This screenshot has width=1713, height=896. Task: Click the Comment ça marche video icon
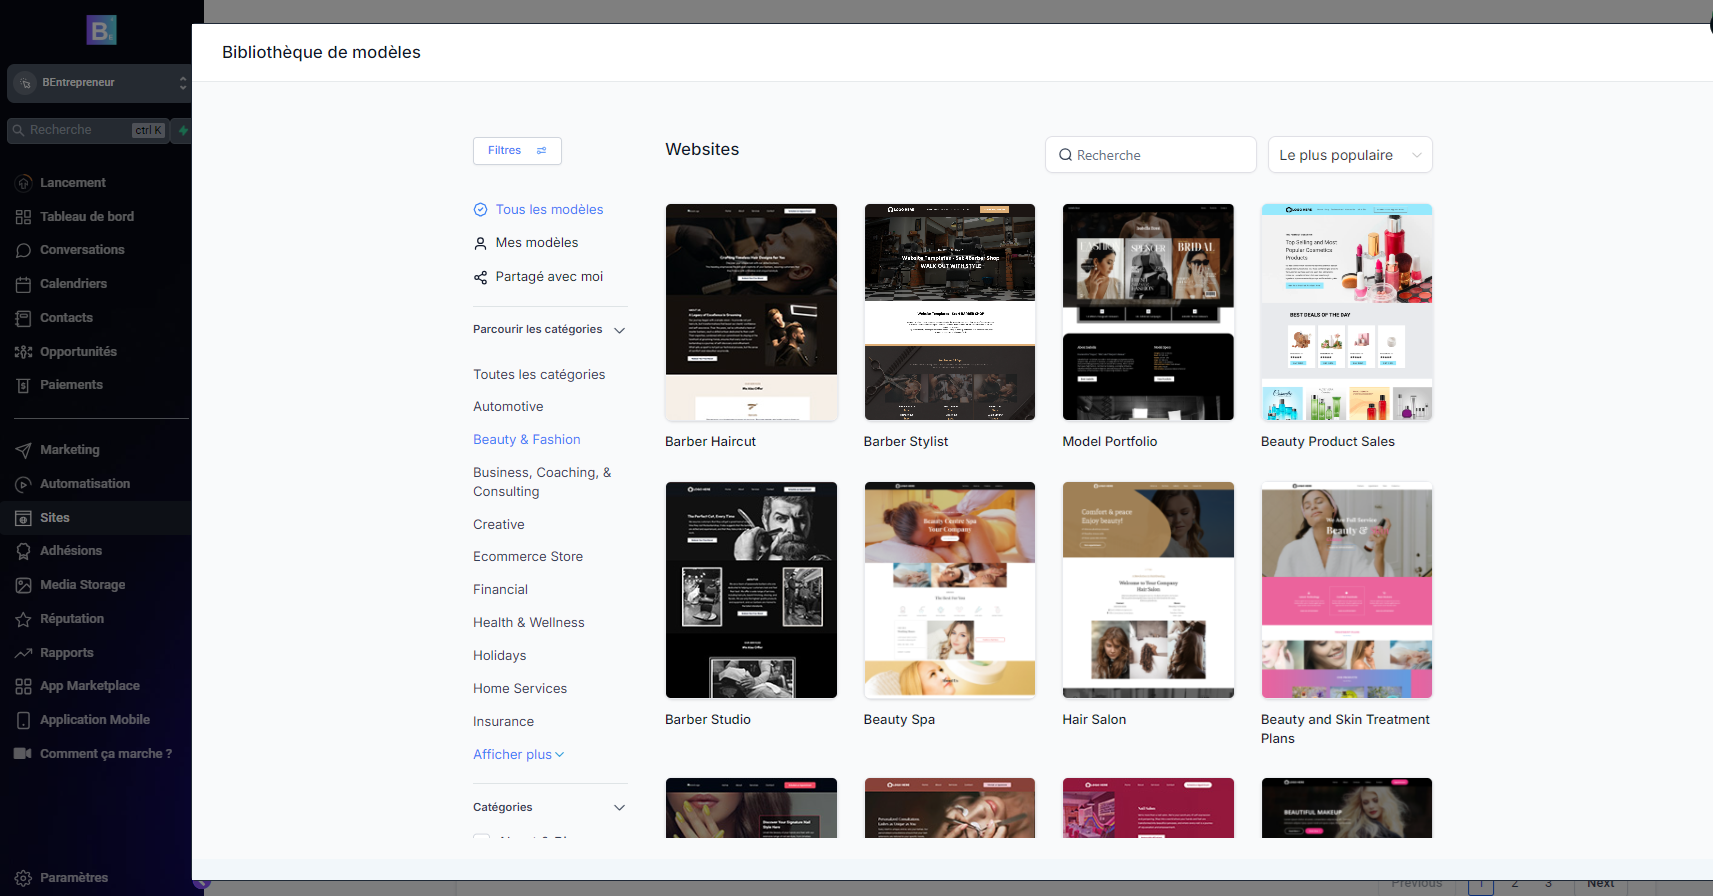pyautogui.click(x=23, y=754)
